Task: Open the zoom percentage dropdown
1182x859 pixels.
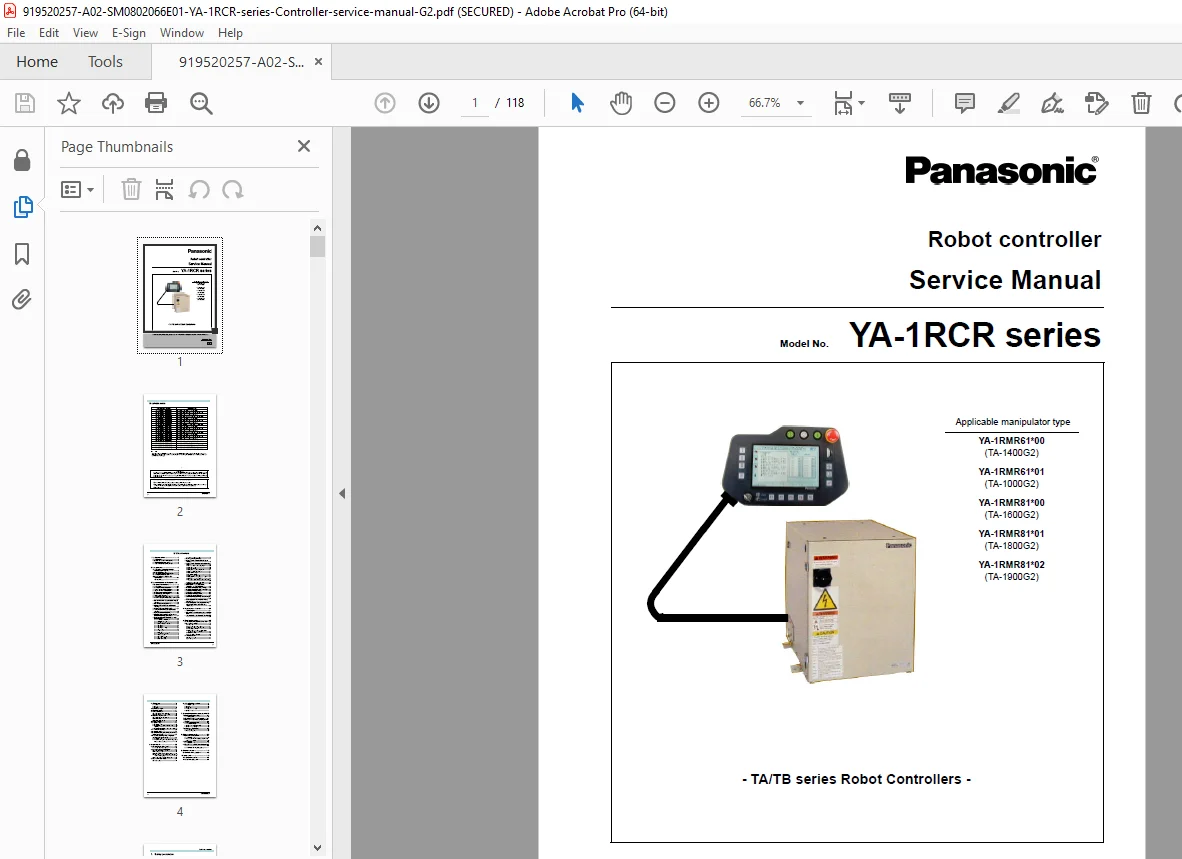Action: (x=801, y=103)
